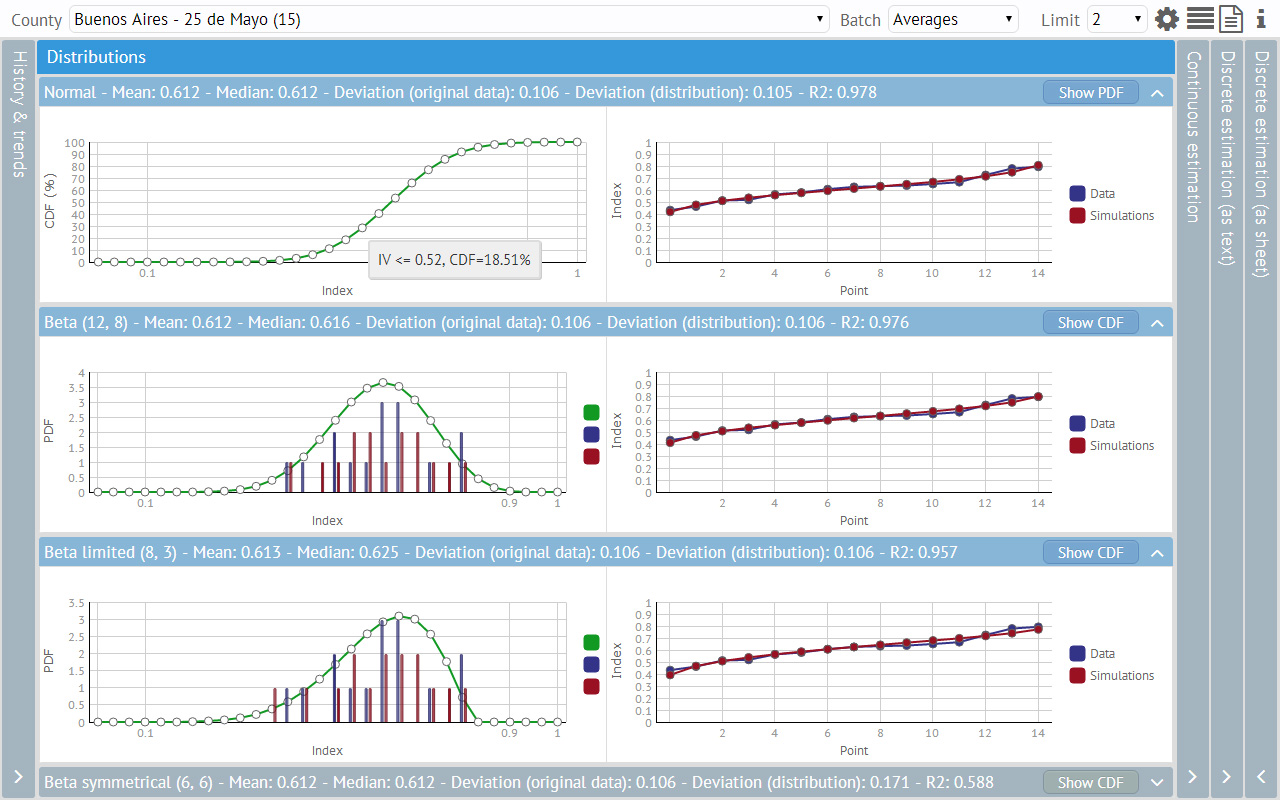
Task: Open the Batch Averages dropdown
Action: [953, 19]
